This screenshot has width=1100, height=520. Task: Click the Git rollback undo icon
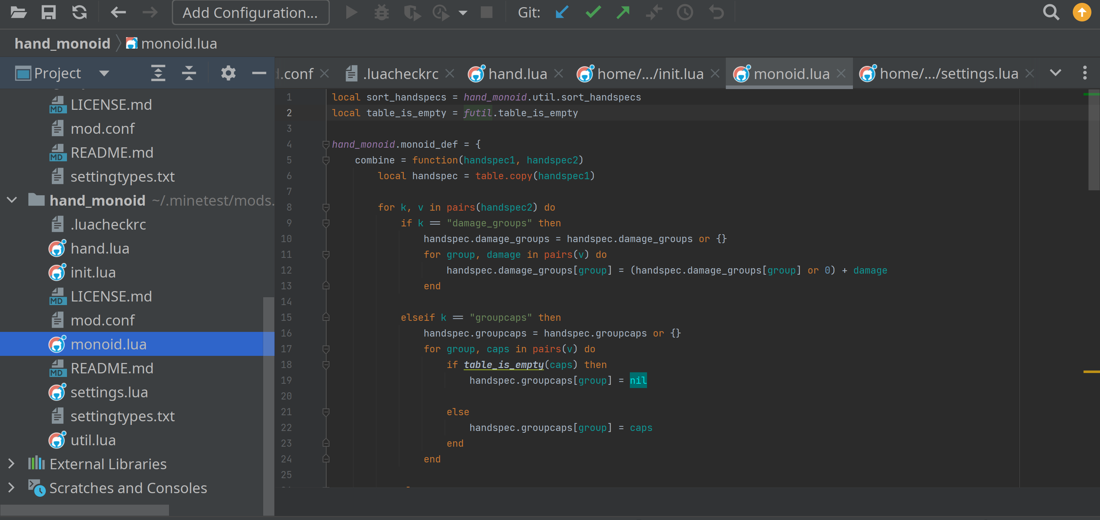coord(716,12)
